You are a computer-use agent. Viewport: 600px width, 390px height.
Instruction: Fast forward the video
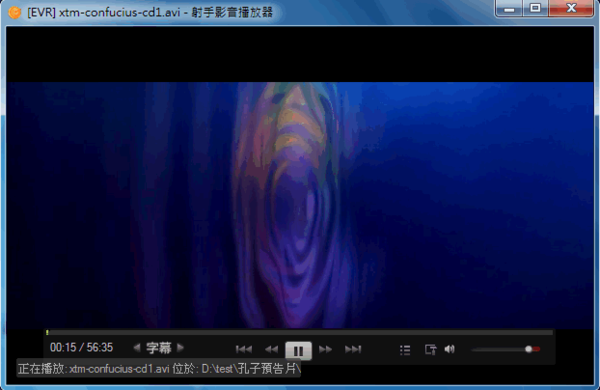[x=325, y=349]
